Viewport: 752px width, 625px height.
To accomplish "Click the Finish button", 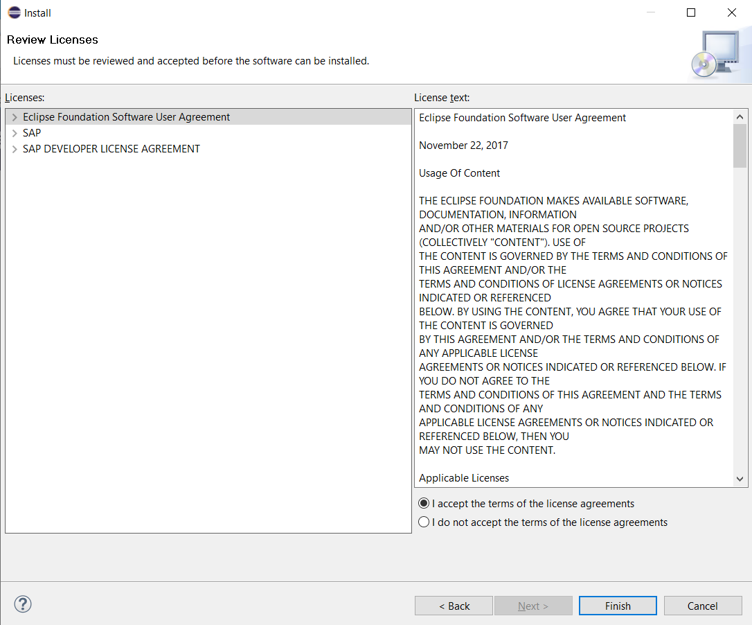I will click(x=618, y=606).
